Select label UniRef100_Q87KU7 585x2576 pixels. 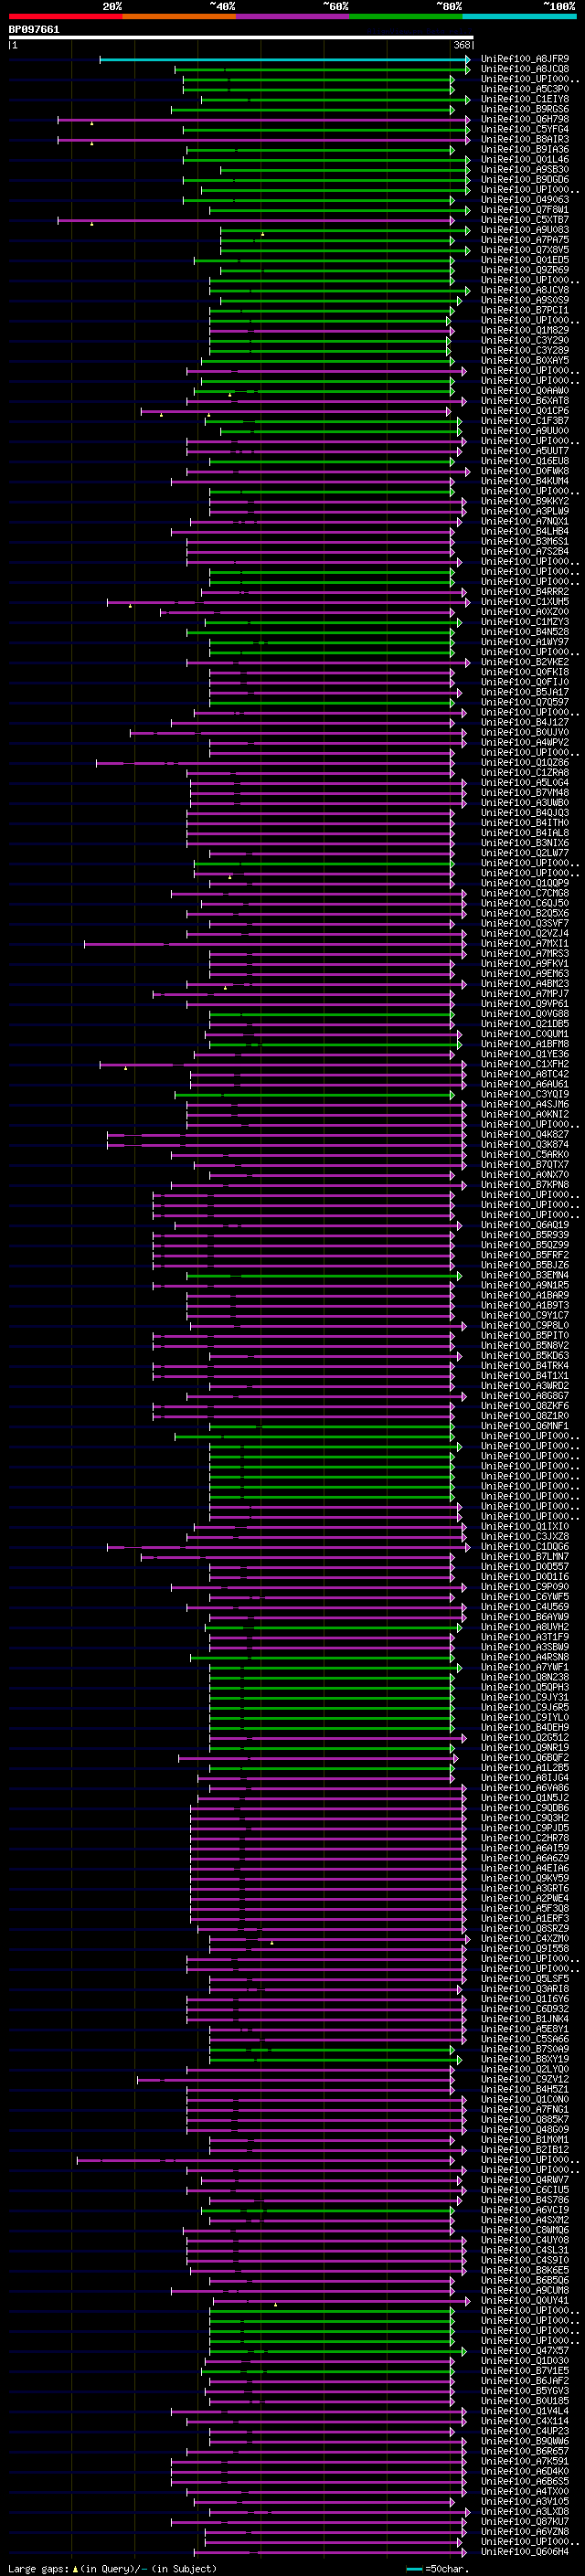(525, 2521)
